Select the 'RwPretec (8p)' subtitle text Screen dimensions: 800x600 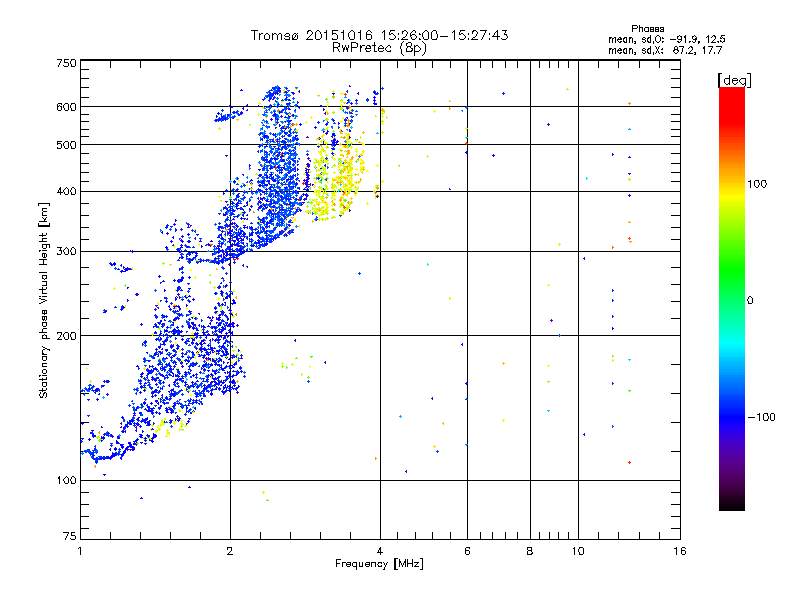click(379, 48)
